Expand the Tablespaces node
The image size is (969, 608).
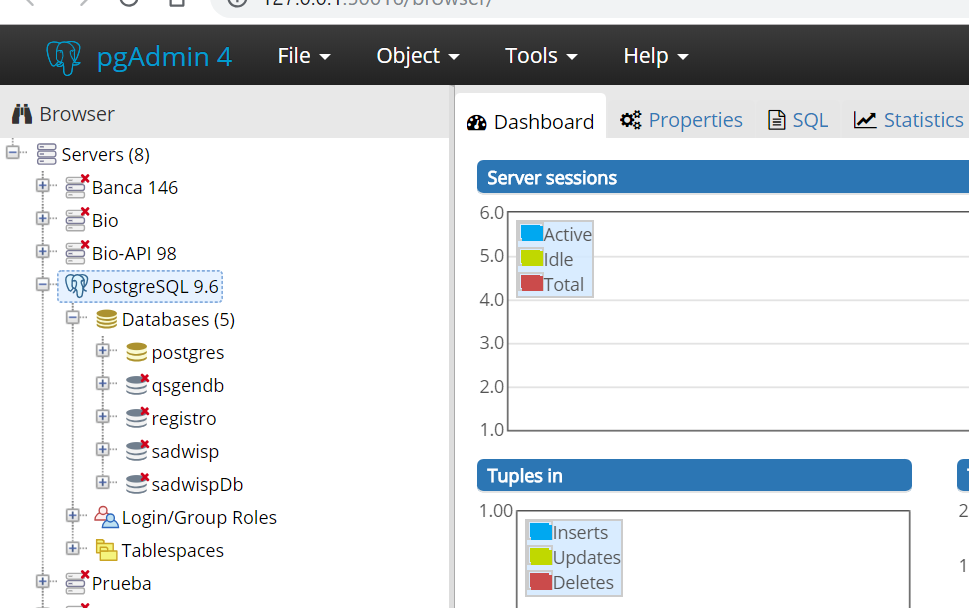click(x=73, y=548)
